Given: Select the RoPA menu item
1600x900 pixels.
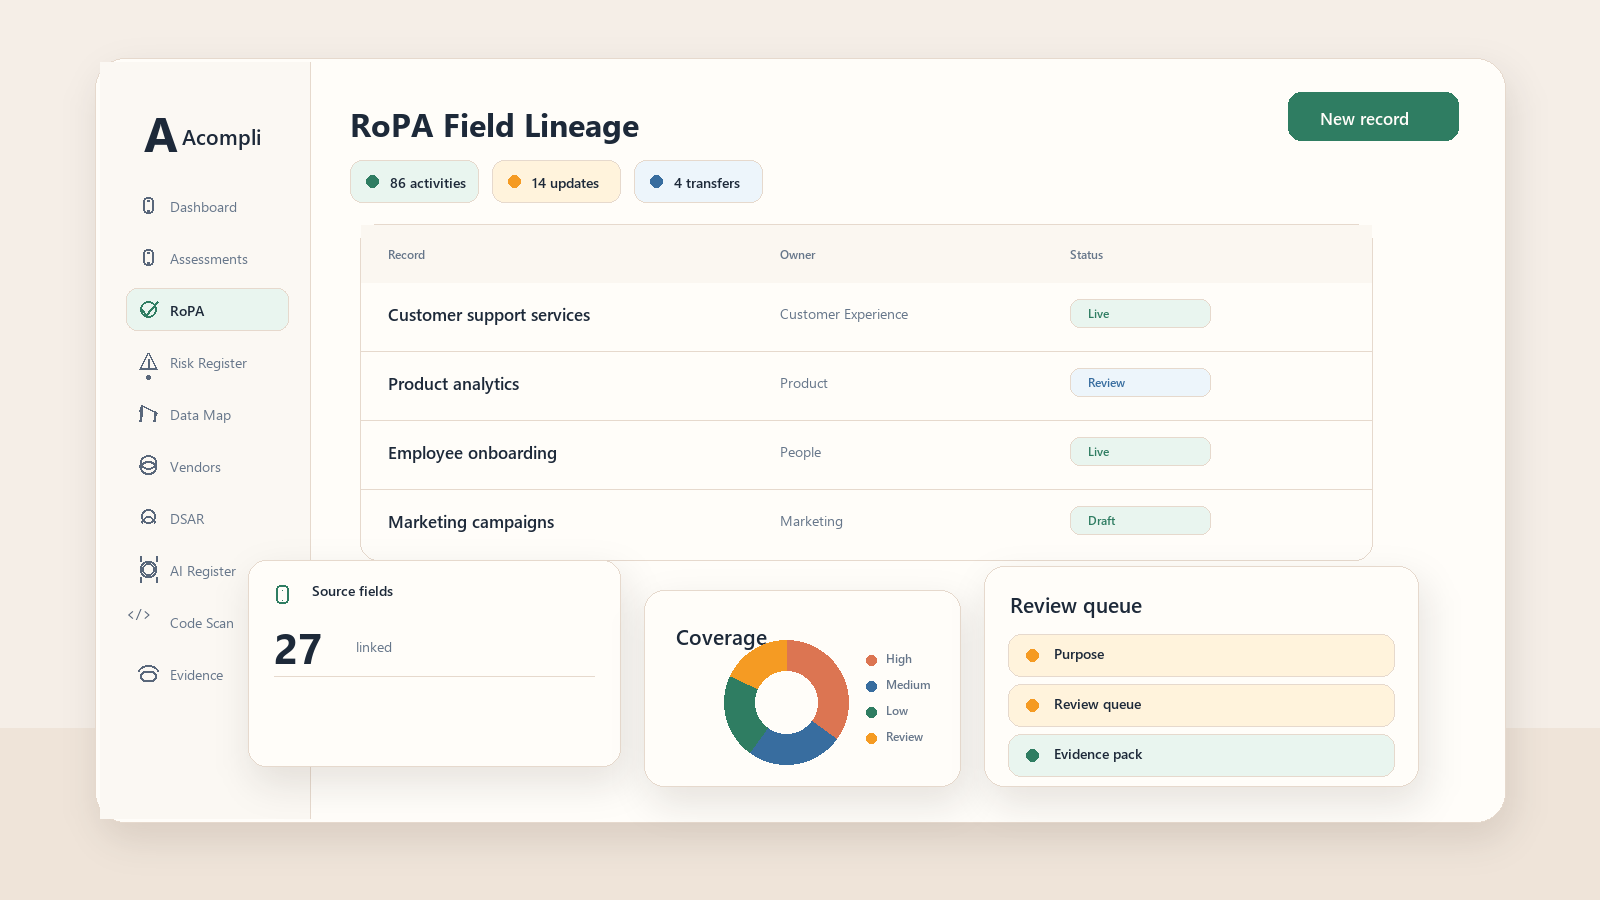Looking at the screenshot, I should pos(207,310).
